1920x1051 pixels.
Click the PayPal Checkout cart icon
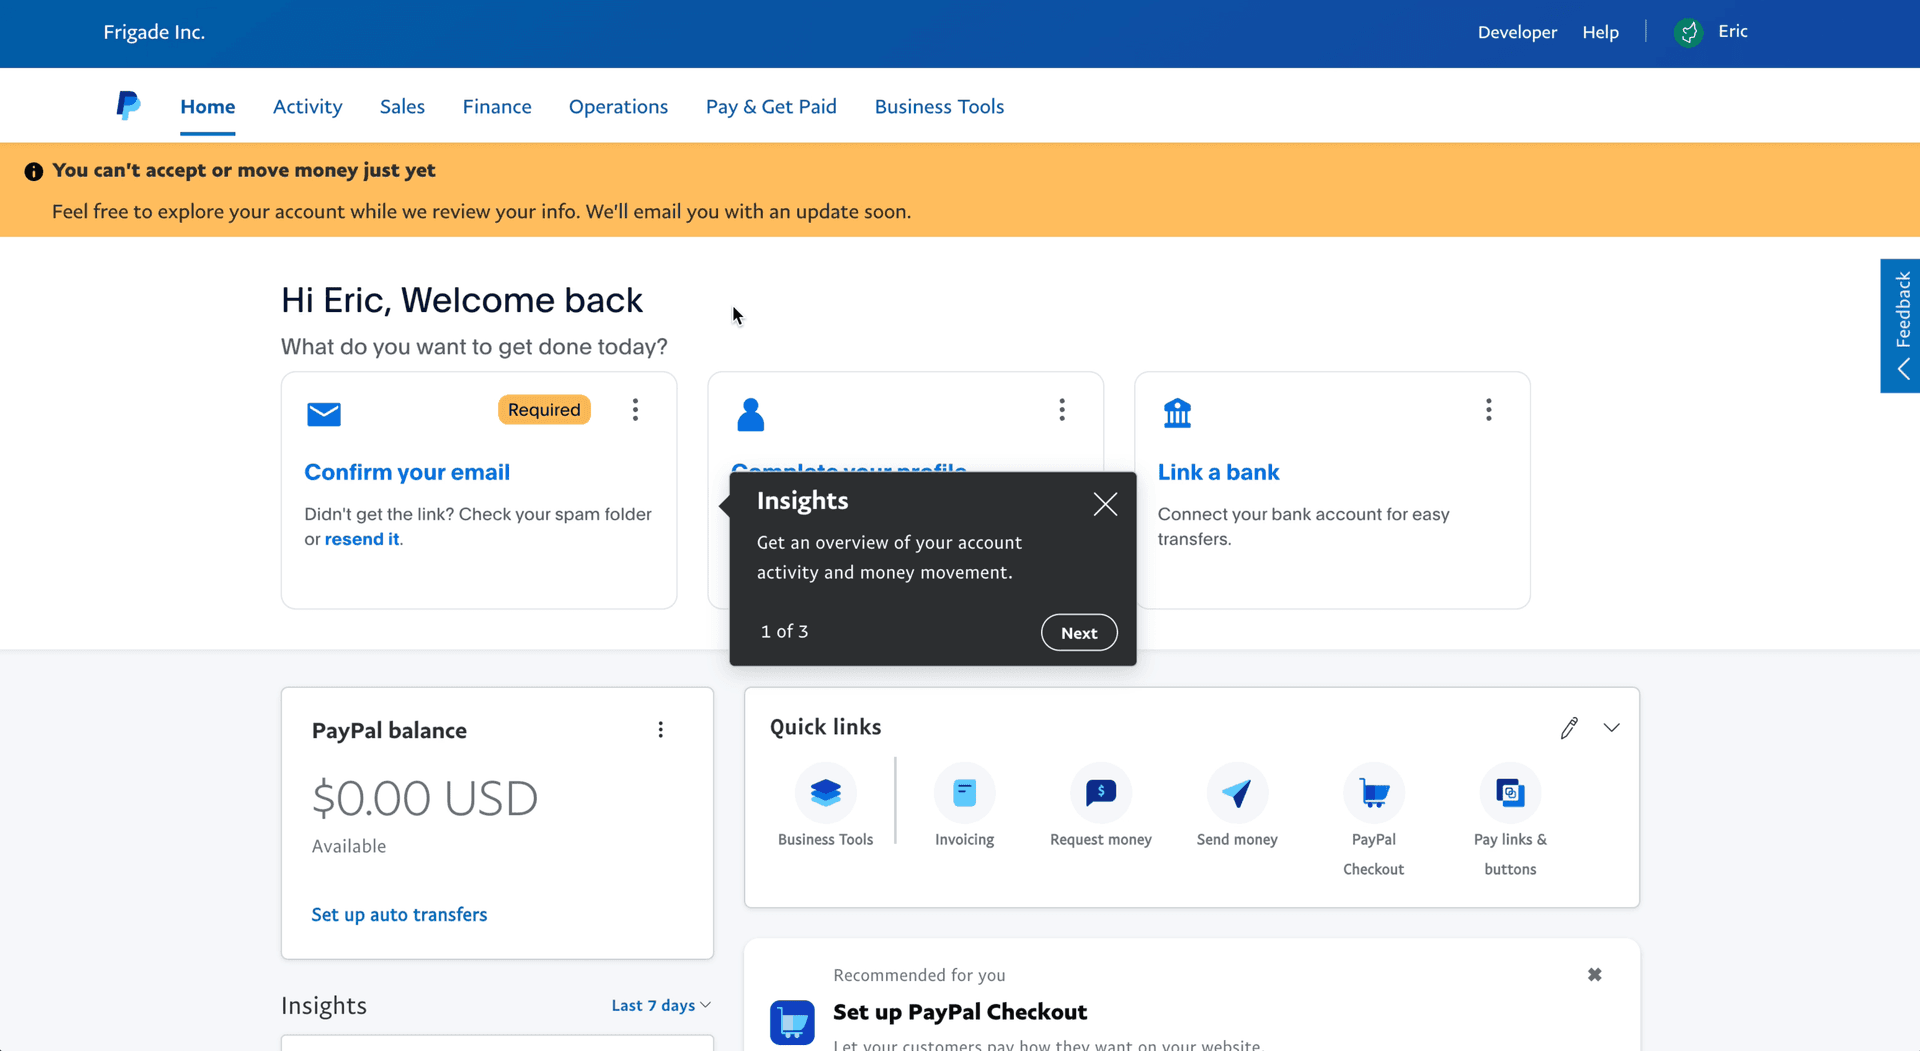(1373, 793)
